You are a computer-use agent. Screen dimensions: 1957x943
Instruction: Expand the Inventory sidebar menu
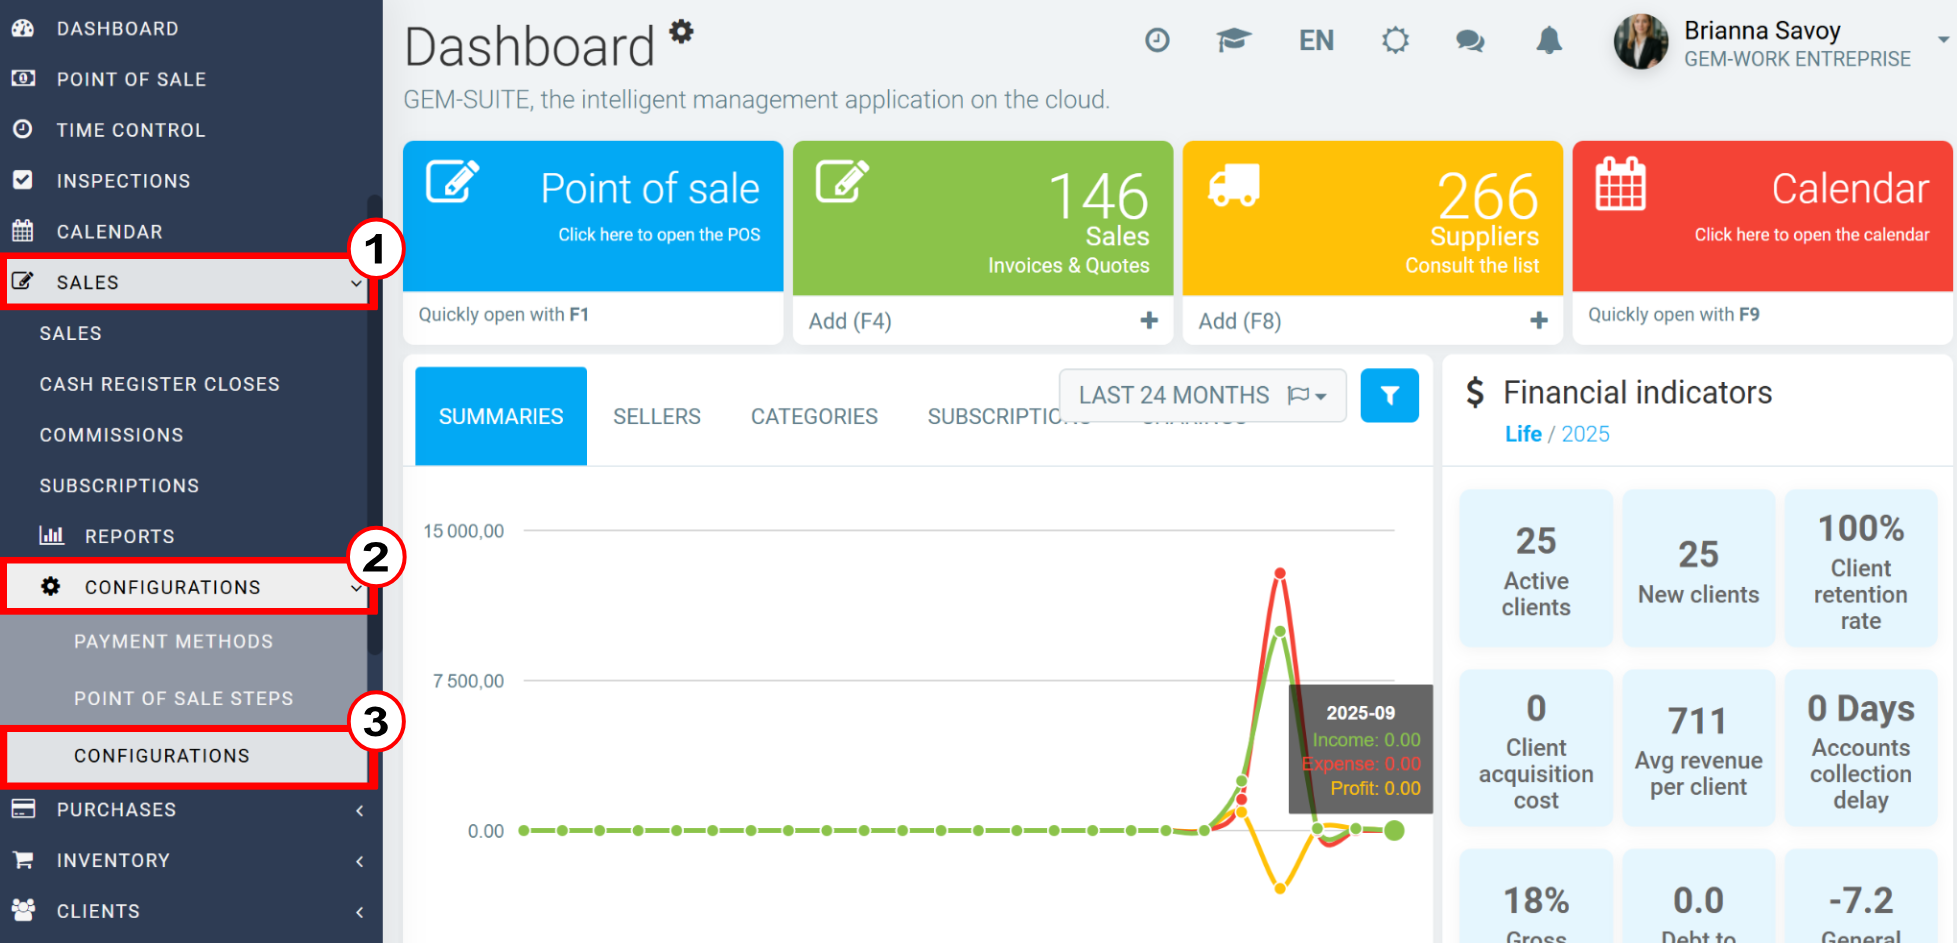pyautogui.click(x=188, y=860)
